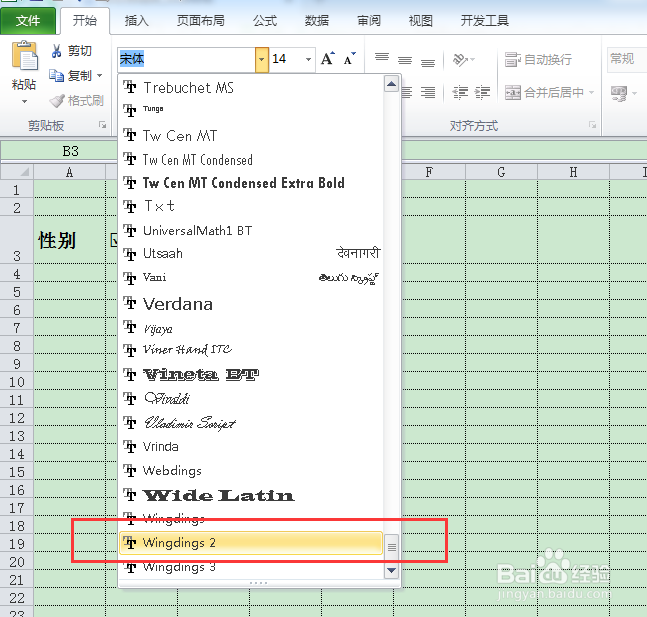
Task: Choose Vrinda font
Action: point(251,447)
